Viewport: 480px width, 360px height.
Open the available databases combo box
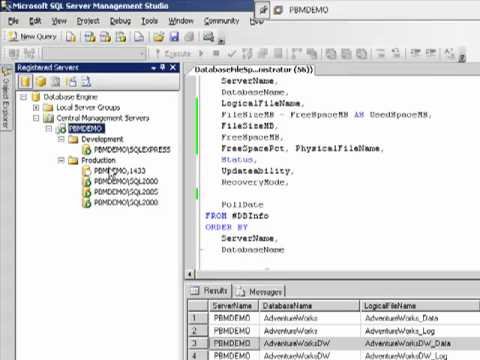[x=94, y=53]
